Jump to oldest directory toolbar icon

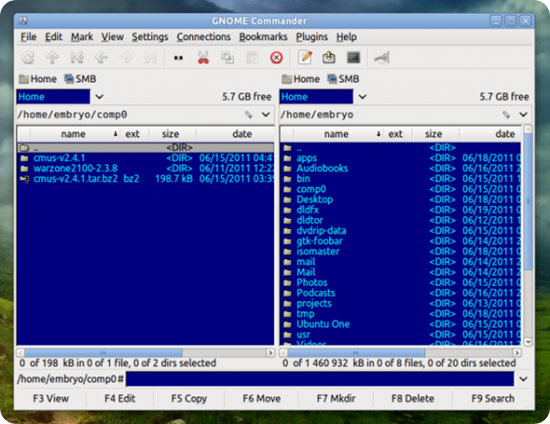coord(77,58)
